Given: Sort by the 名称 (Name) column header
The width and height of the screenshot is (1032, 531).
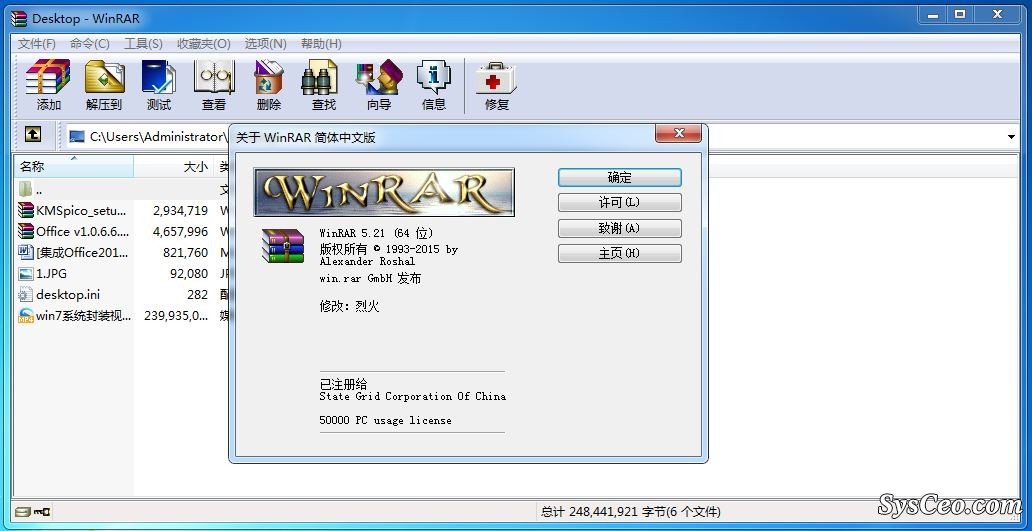Looking at the screenshot, I should coord(74,166).
